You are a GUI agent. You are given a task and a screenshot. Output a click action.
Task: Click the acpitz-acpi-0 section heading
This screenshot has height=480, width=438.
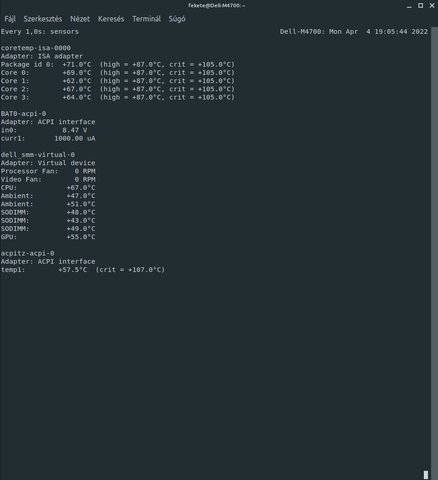click(x=27, y=253)
